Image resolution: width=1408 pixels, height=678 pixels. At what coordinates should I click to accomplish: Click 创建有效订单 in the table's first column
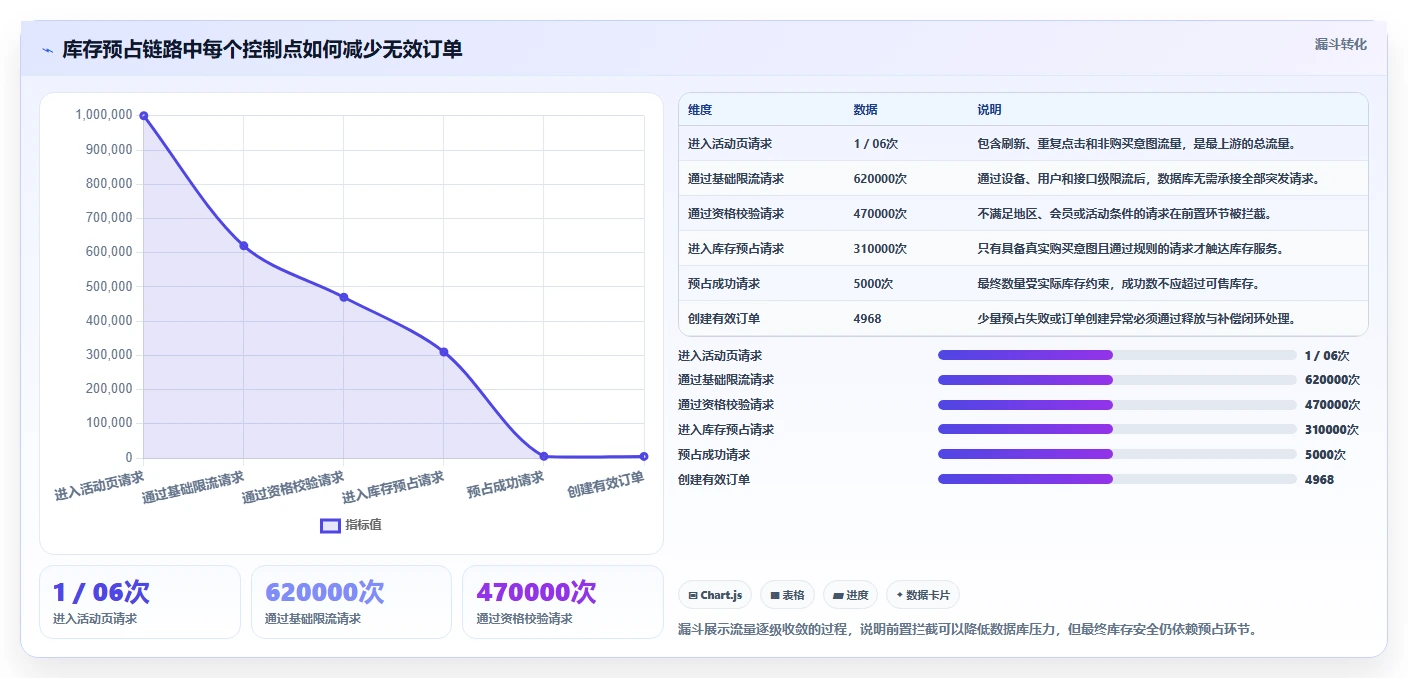click(x=724, y=319)
